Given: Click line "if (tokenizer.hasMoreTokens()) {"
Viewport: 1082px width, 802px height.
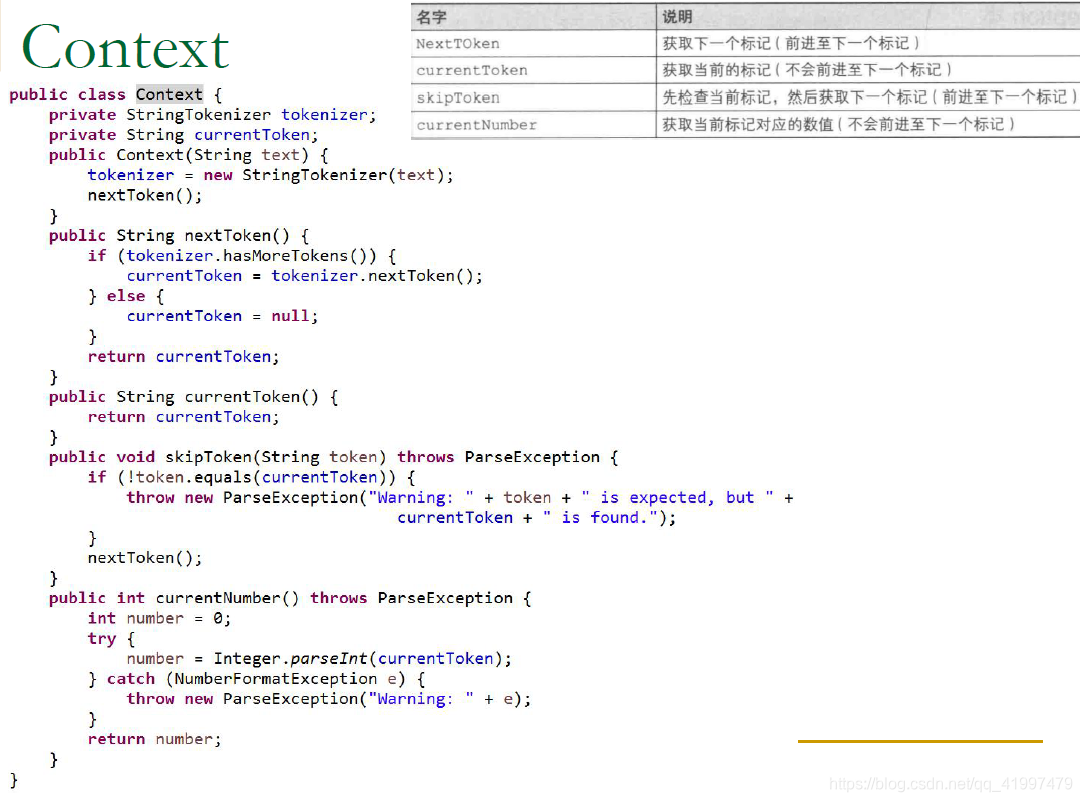Looking at the screenshot, I should pyautogui.click(x=242, y=255).
